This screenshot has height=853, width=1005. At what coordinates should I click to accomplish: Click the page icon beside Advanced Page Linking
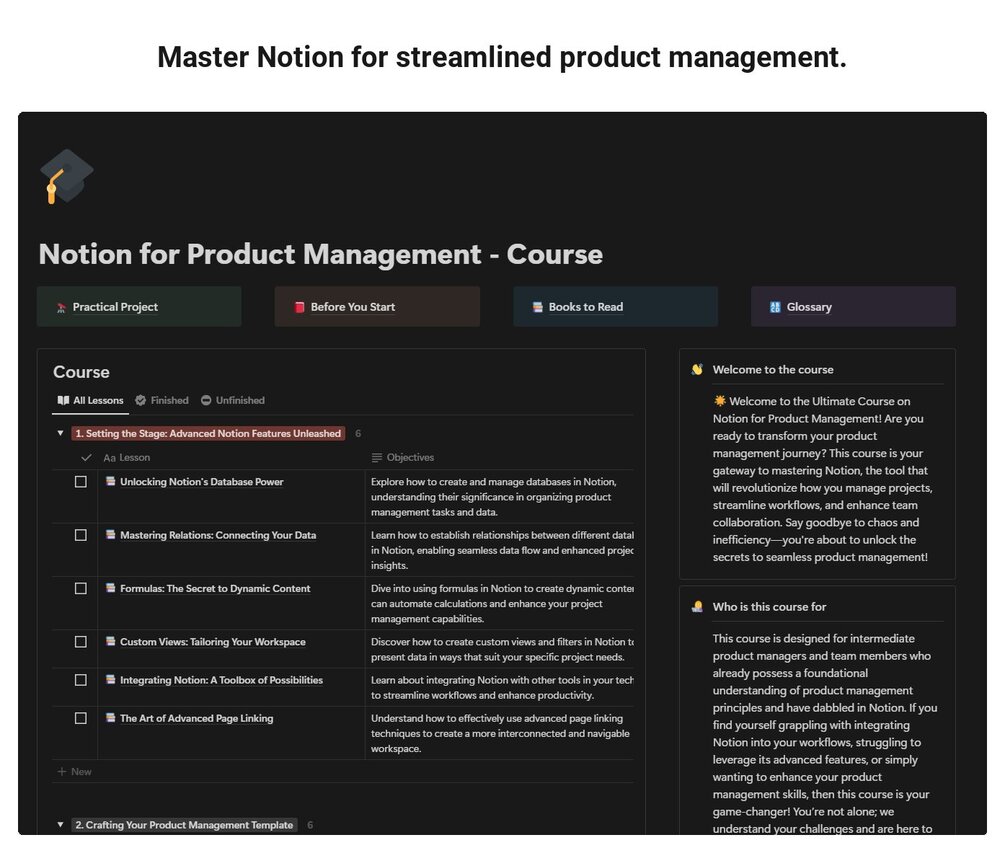tap(111, 718)
